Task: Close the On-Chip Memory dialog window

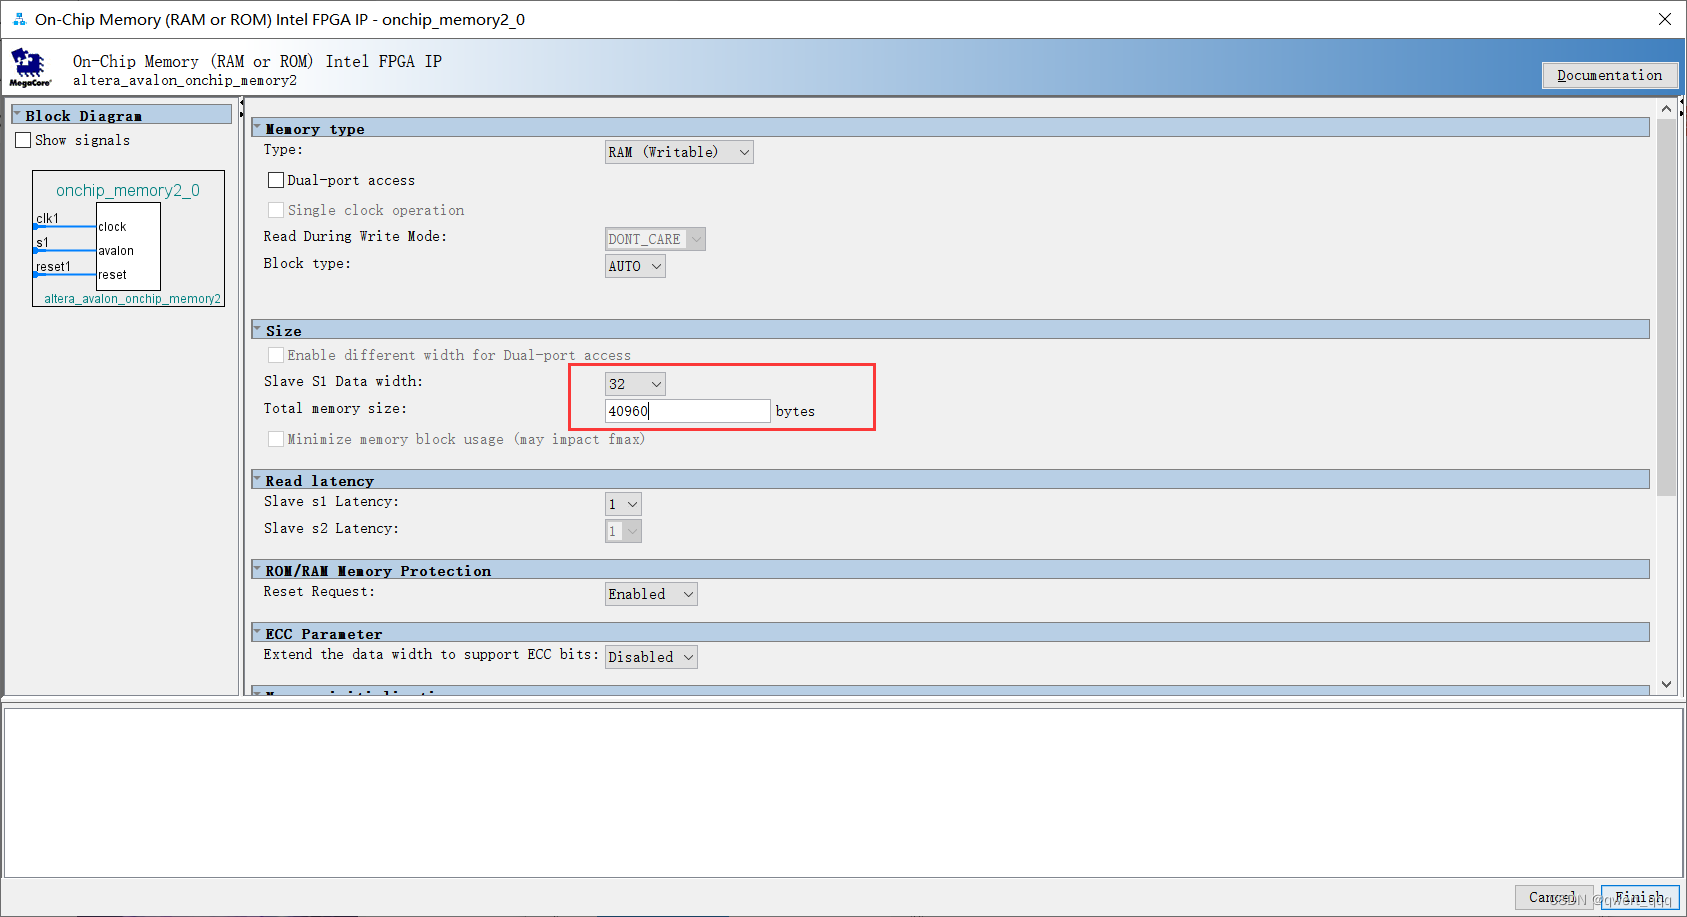Action: point(1664,19)
